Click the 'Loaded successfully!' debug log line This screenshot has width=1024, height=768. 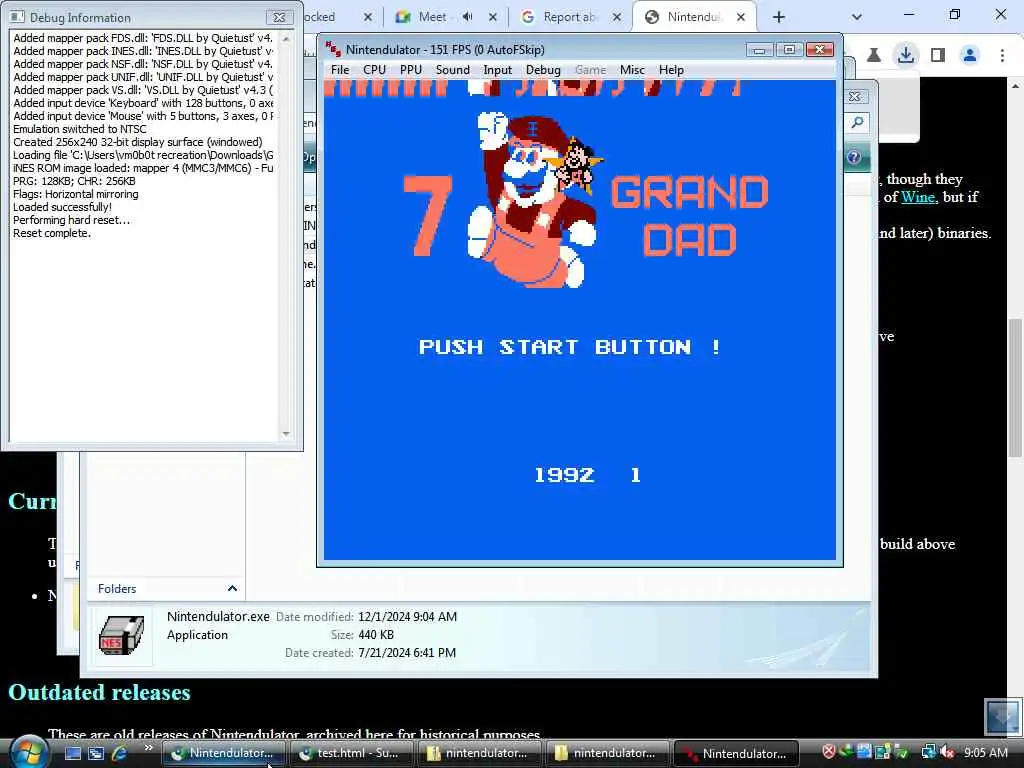click(63, 207)
